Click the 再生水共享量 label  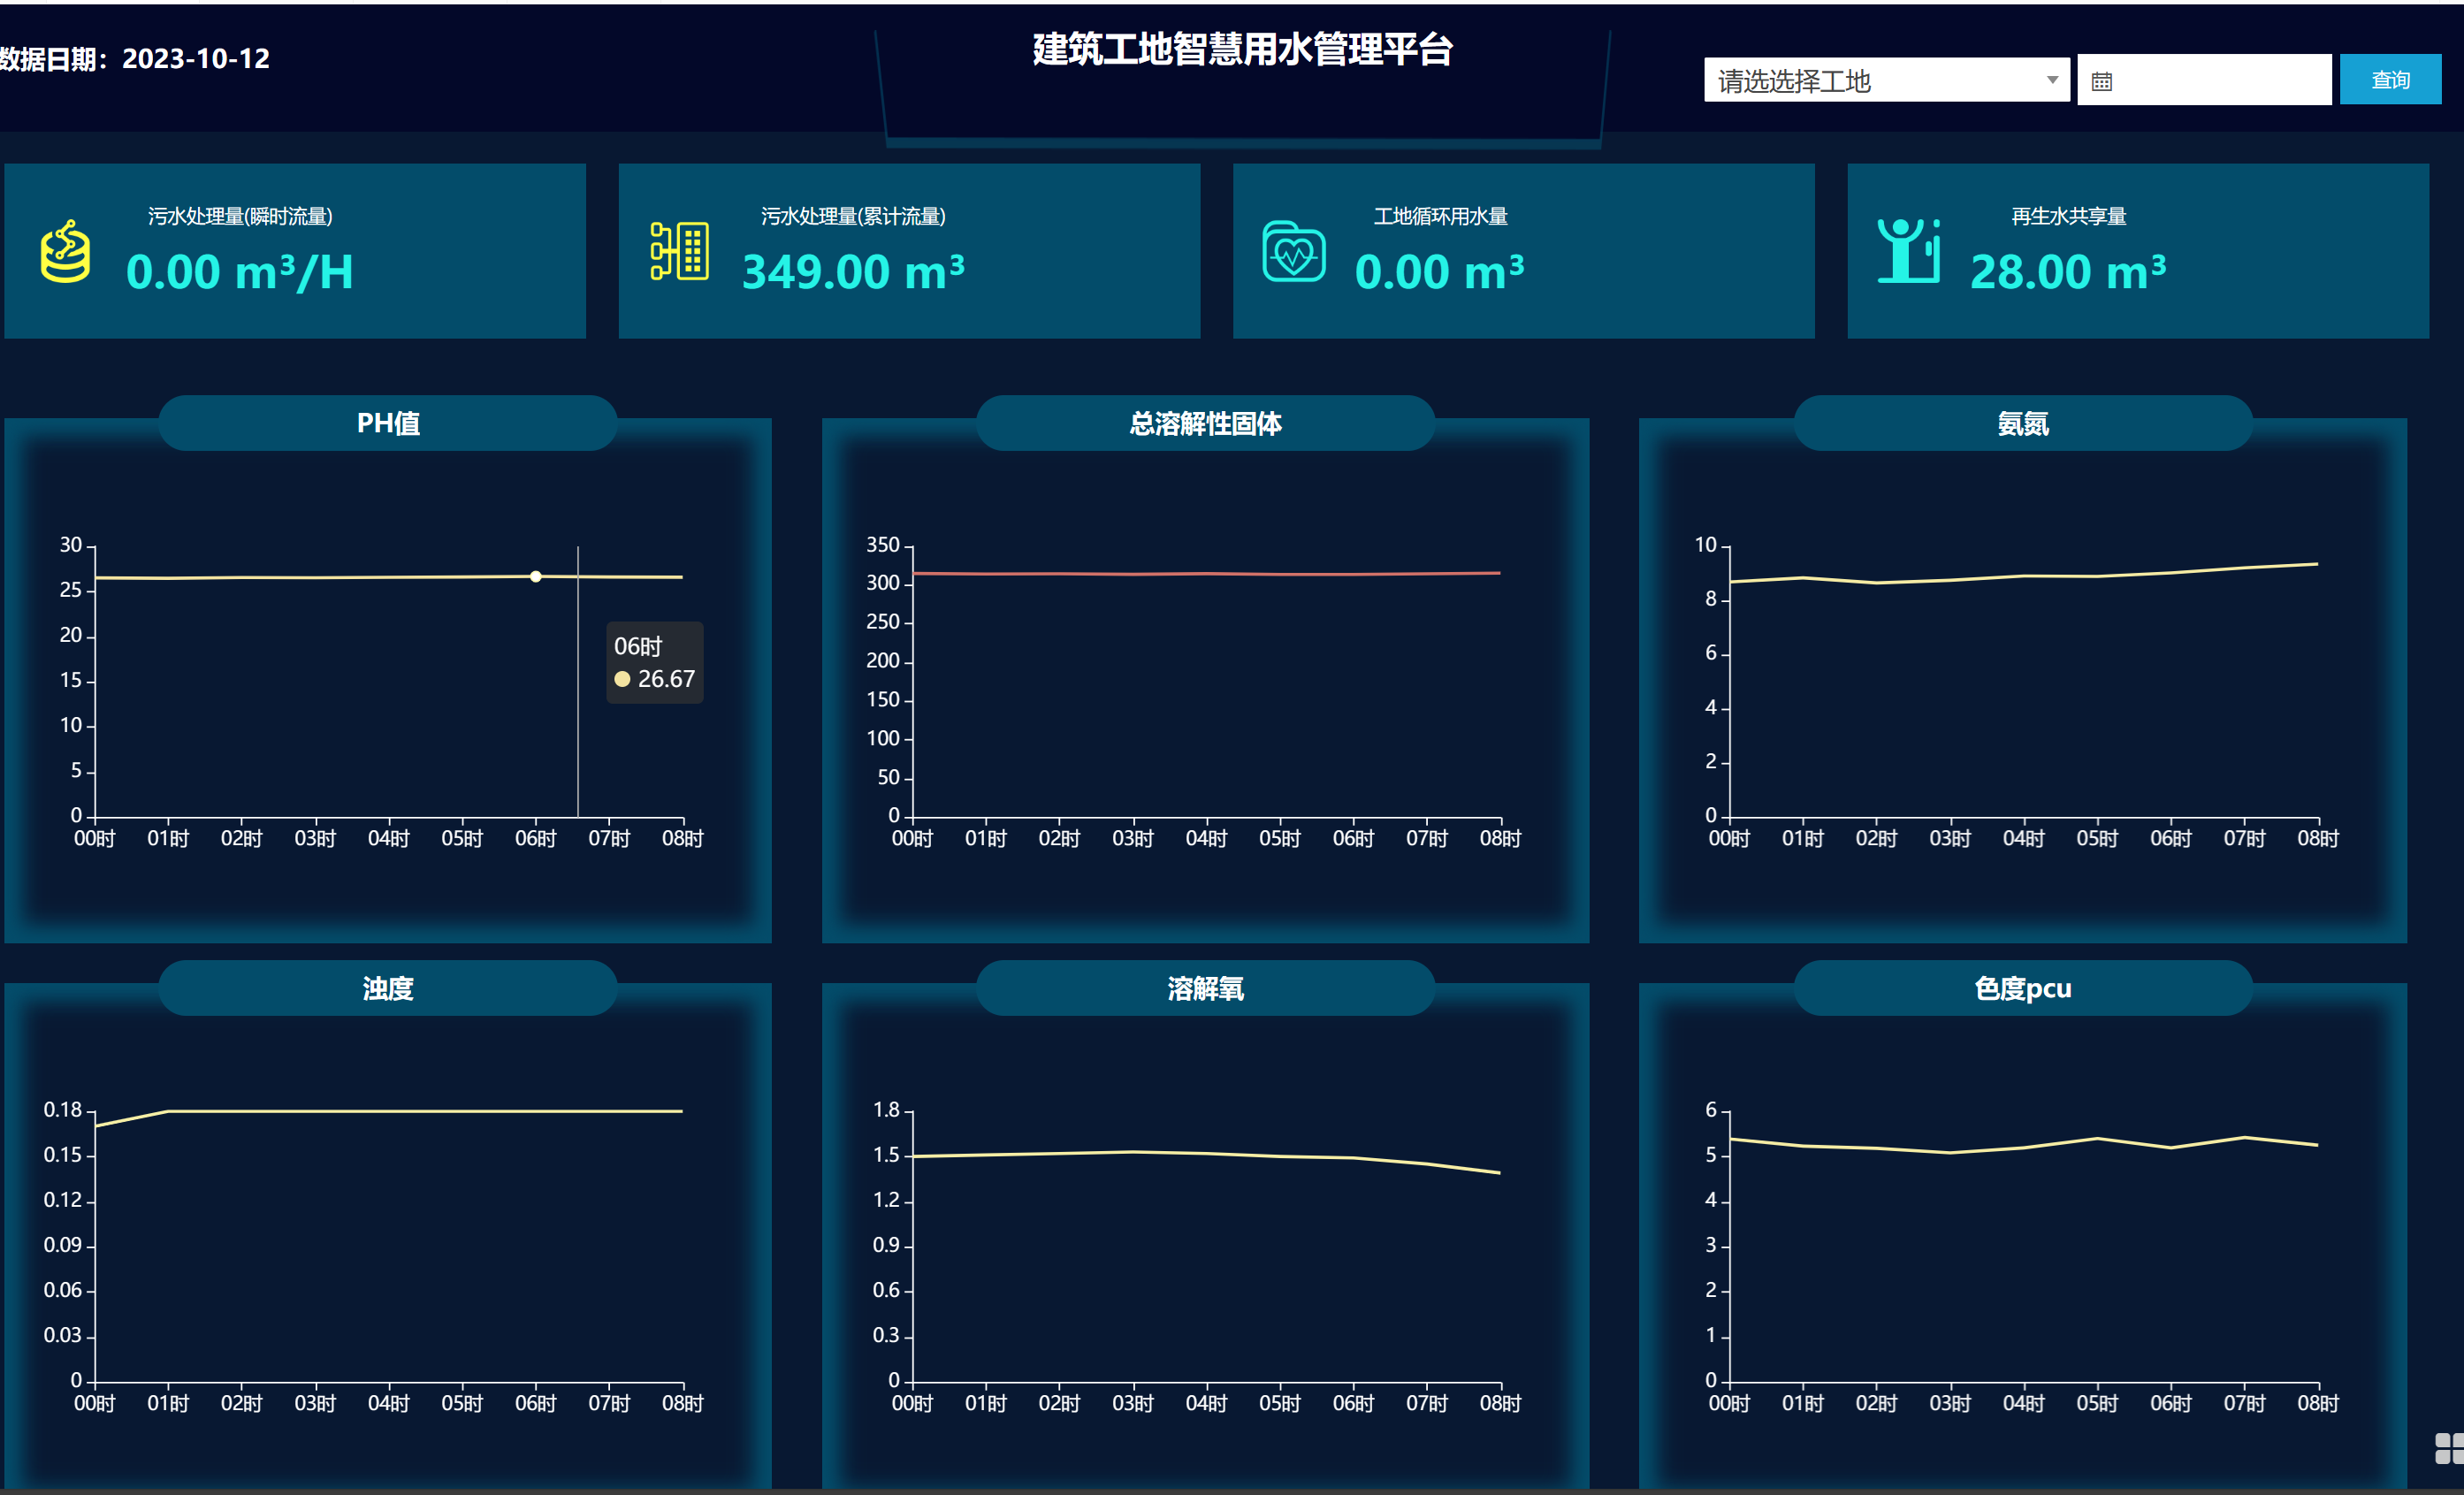tap(2068, 216)
